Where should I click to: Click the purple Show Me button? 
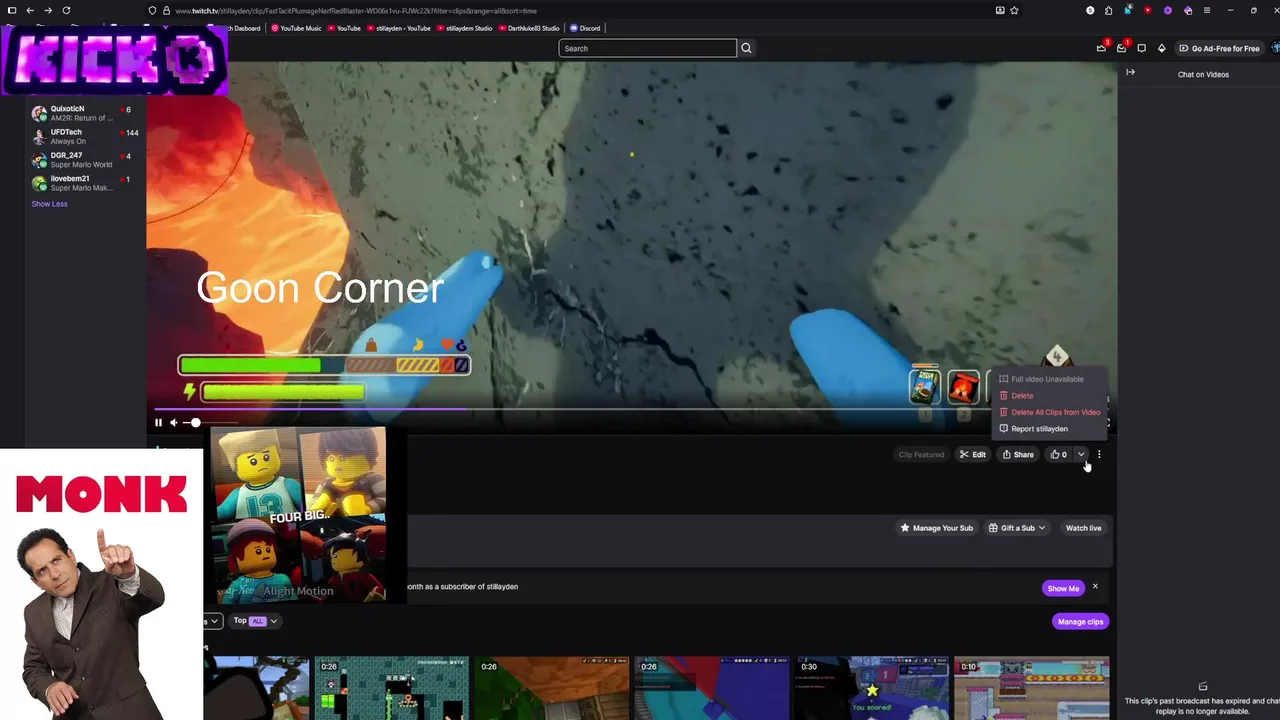click(1063, 588)
